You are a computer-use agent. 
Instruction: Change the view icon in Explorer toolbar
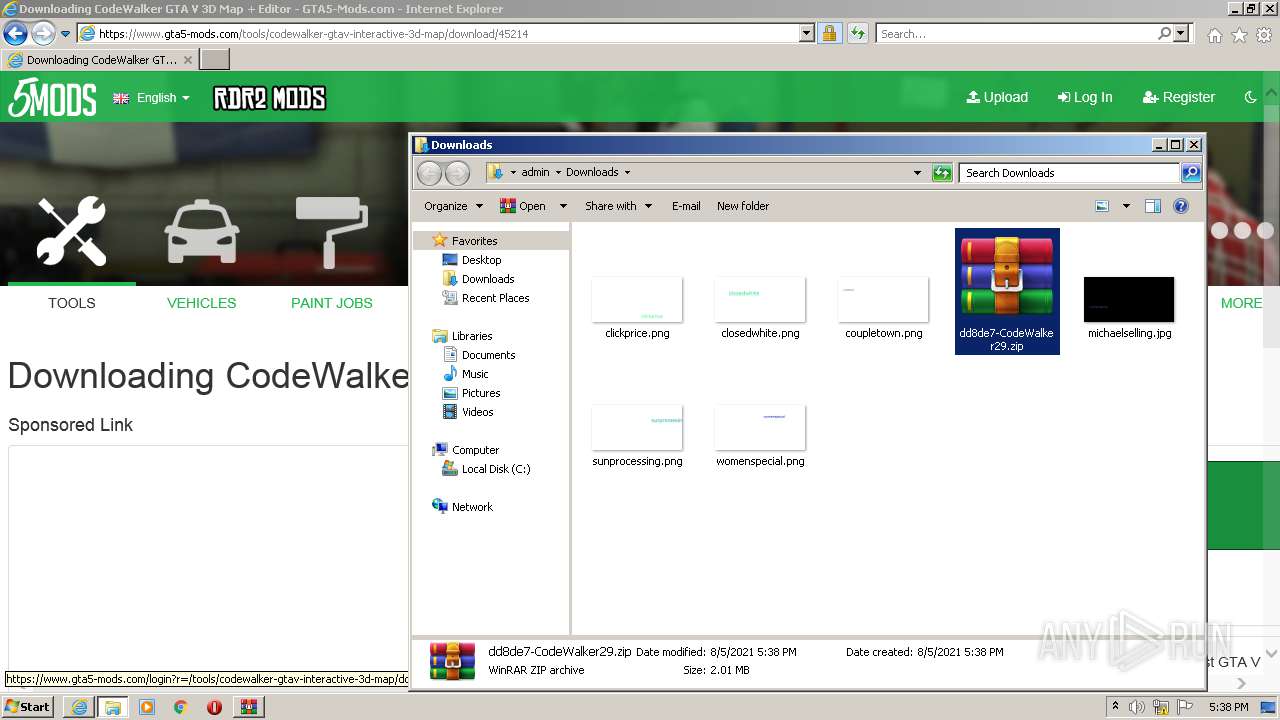tap(1102, 206)
